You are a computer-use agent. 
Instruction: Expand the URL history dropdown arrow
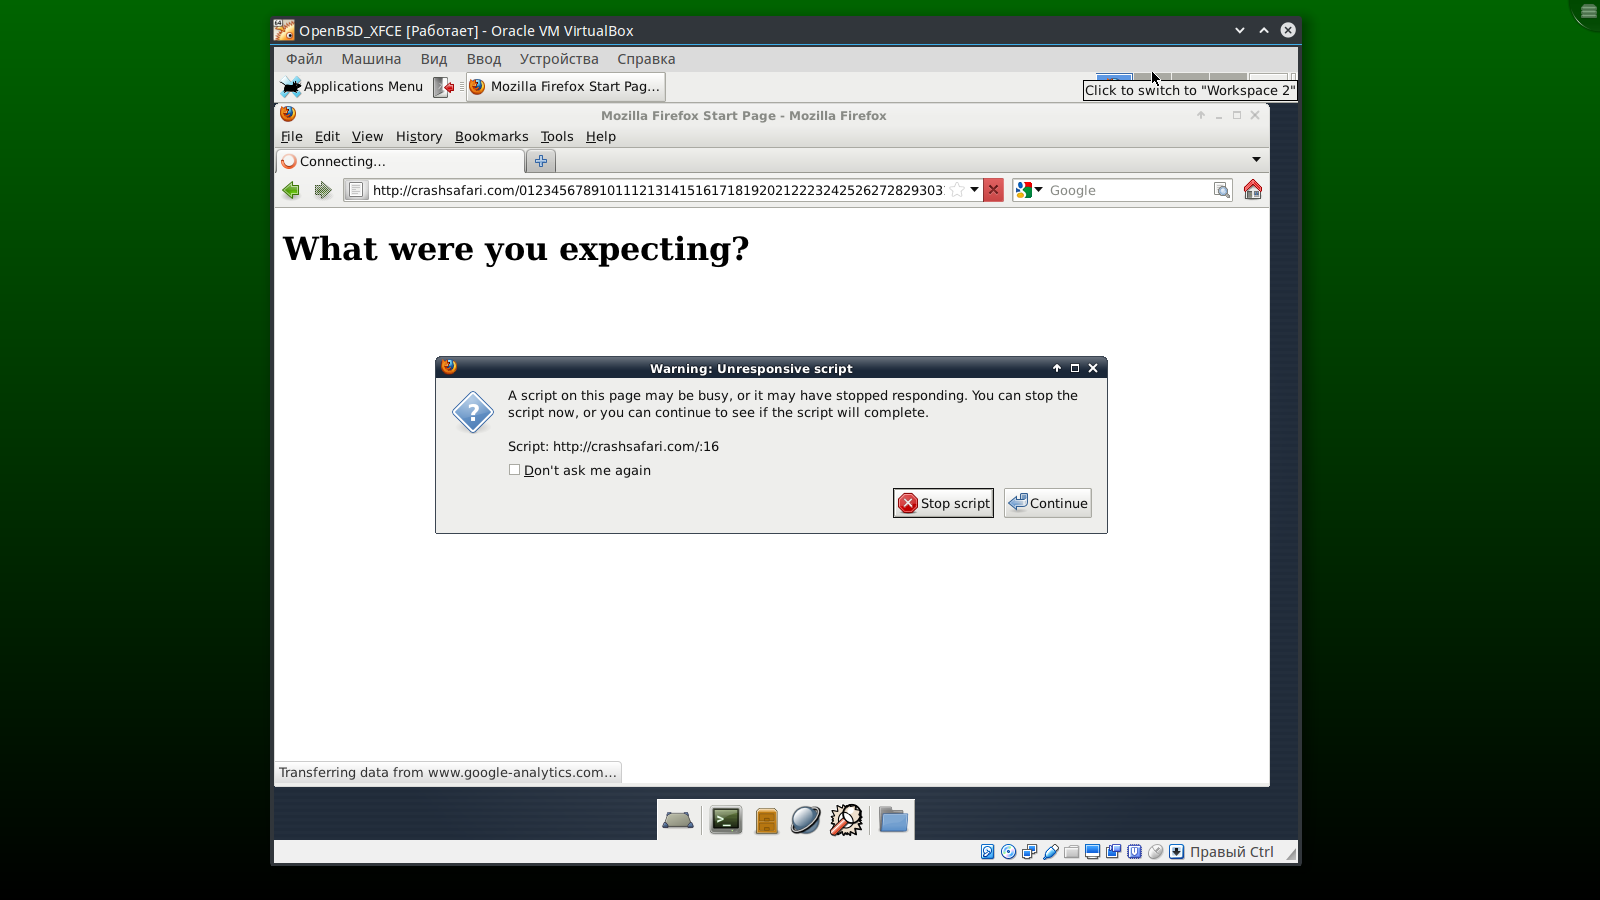(974, 190)
